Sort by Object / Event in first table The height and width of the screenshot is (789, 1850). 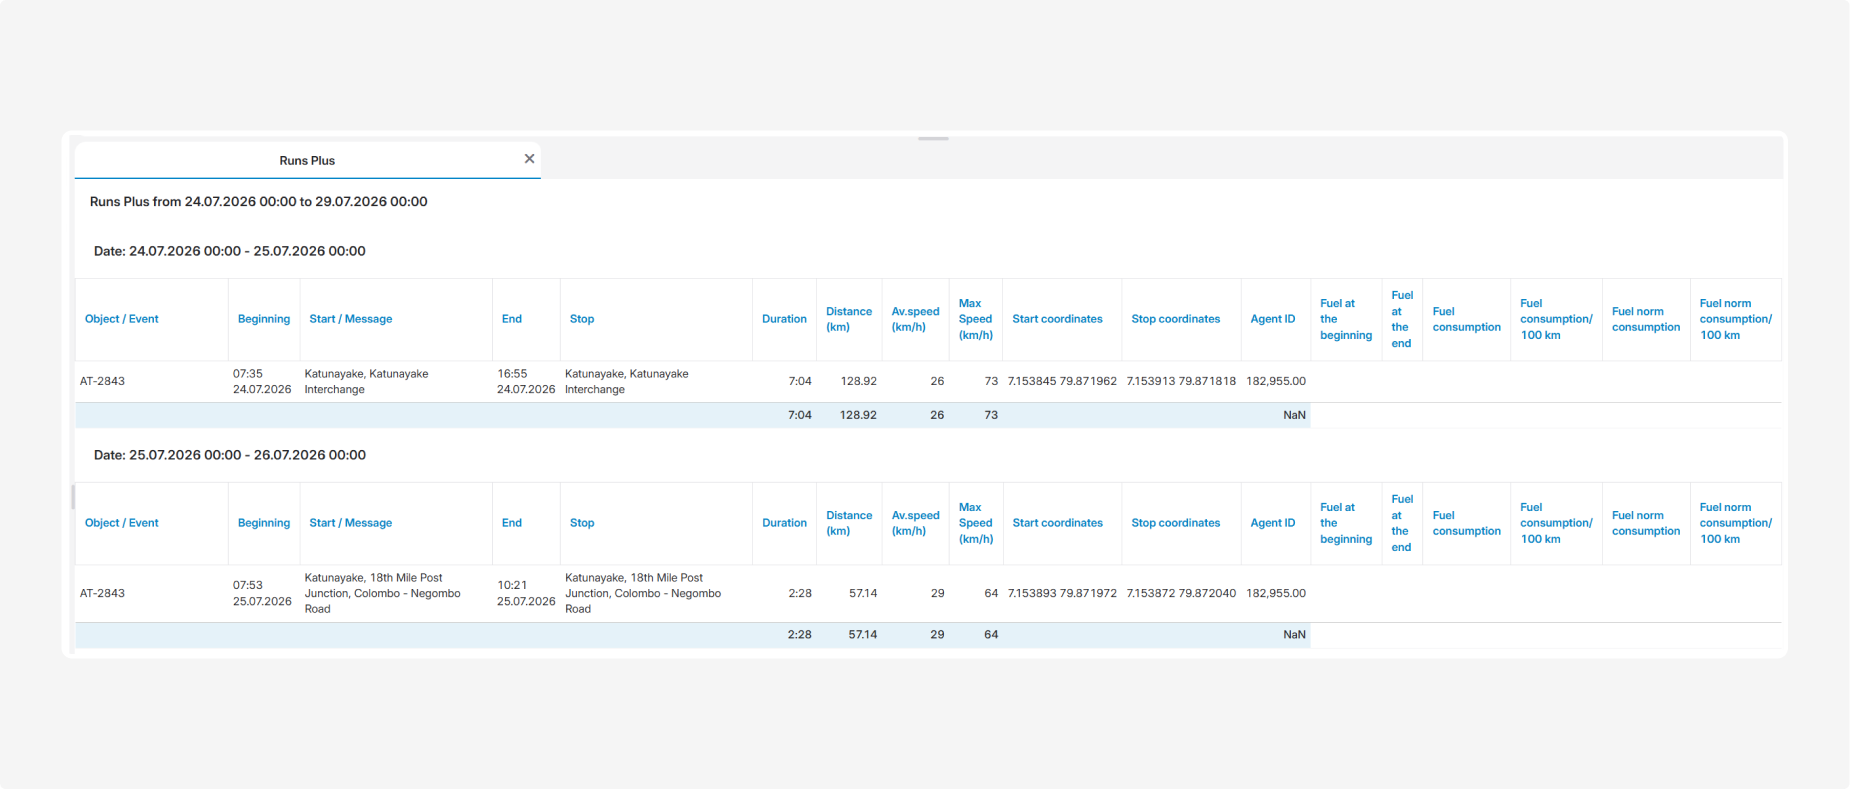pos(122,319)
